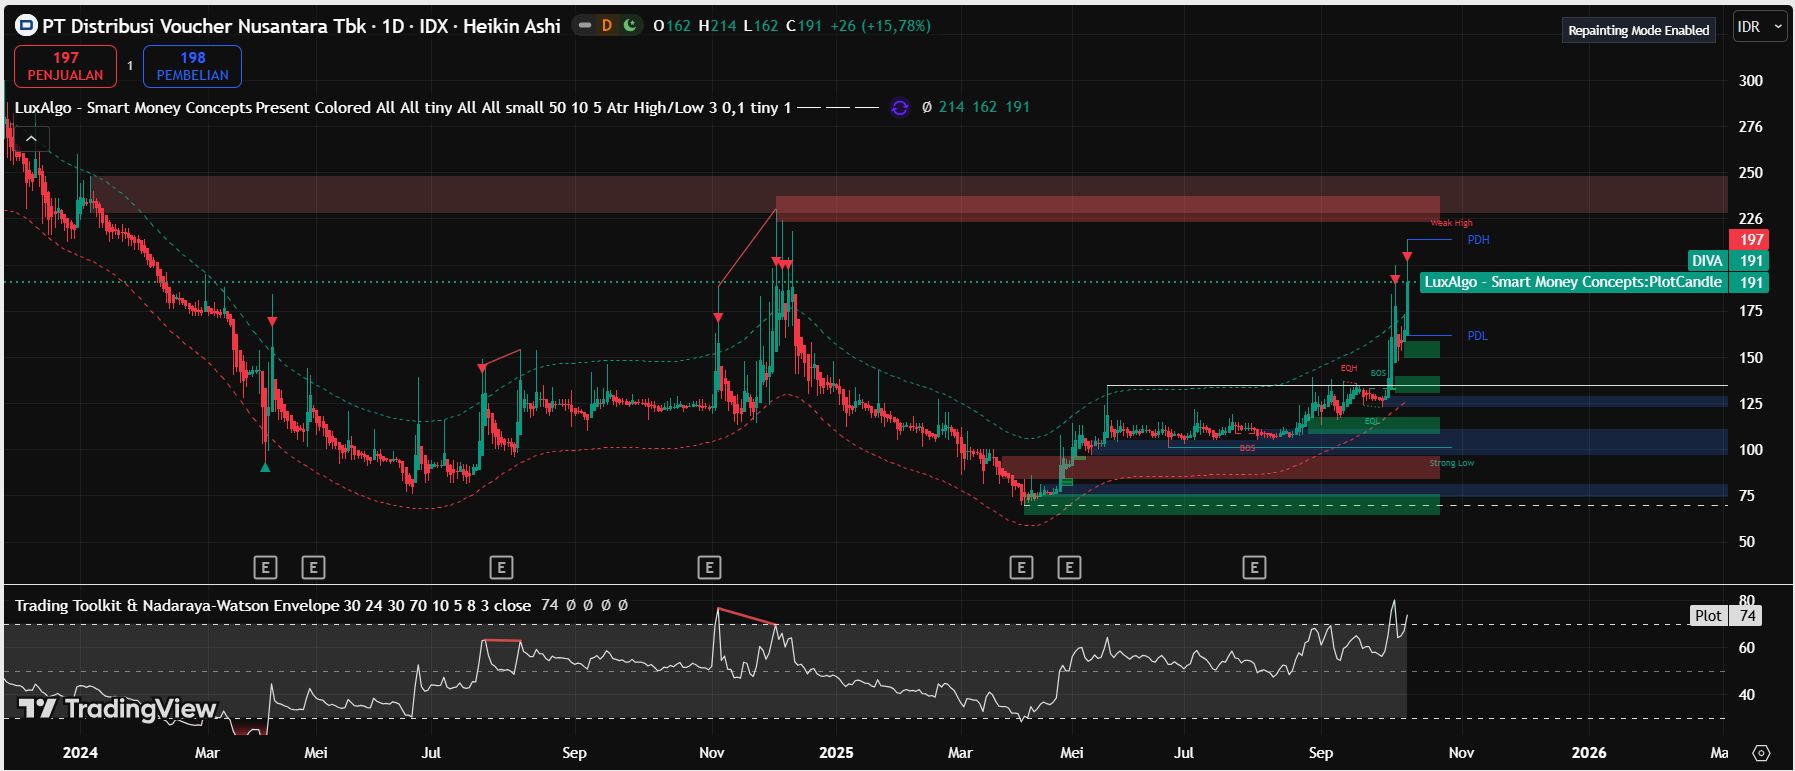Click the red 197 price tag on axis
This screenshot has width=1795, height=771.
(x=1750, y=240)
